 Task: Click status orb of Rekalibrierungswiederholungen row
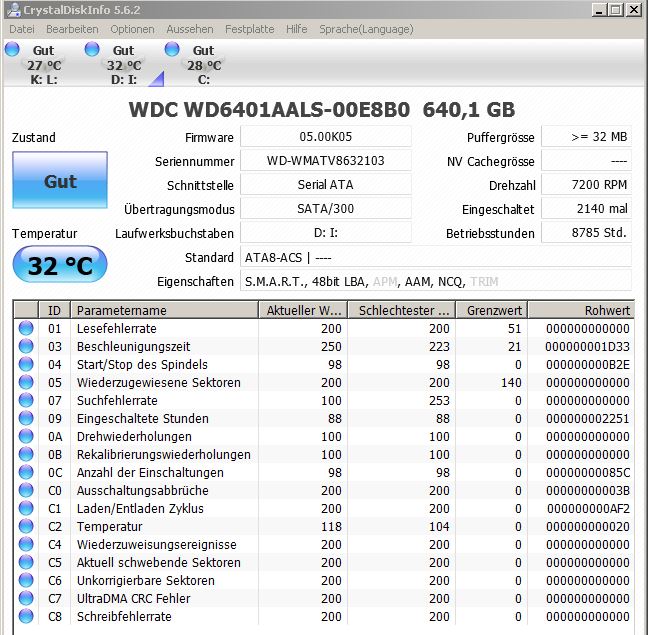(26, 454)
